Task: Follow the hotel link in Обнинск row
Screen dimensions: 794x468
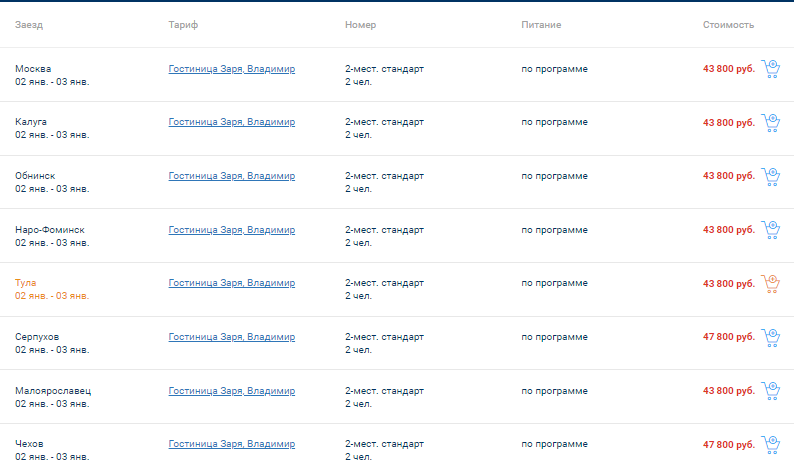Action: pyautogui.click(x=231, y=176)
